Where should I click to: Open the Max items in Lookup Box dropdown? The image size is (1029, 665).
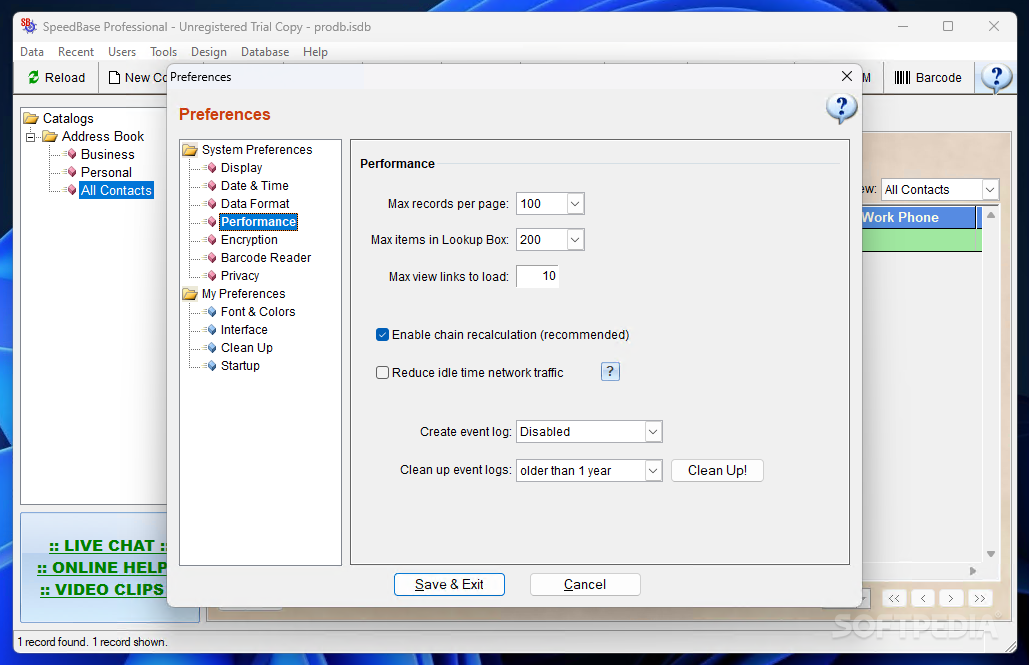click(575, 240)
